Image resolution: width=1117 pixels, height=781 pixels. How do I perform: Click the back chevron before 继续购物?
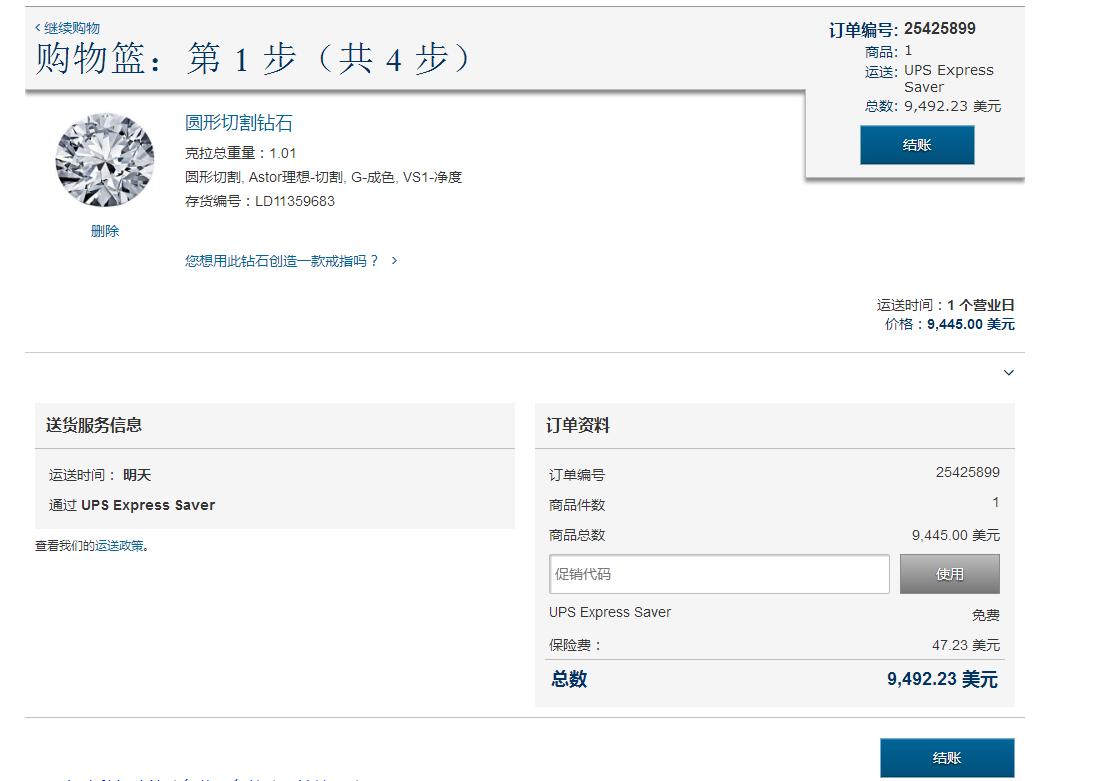[x=36, y=28]
